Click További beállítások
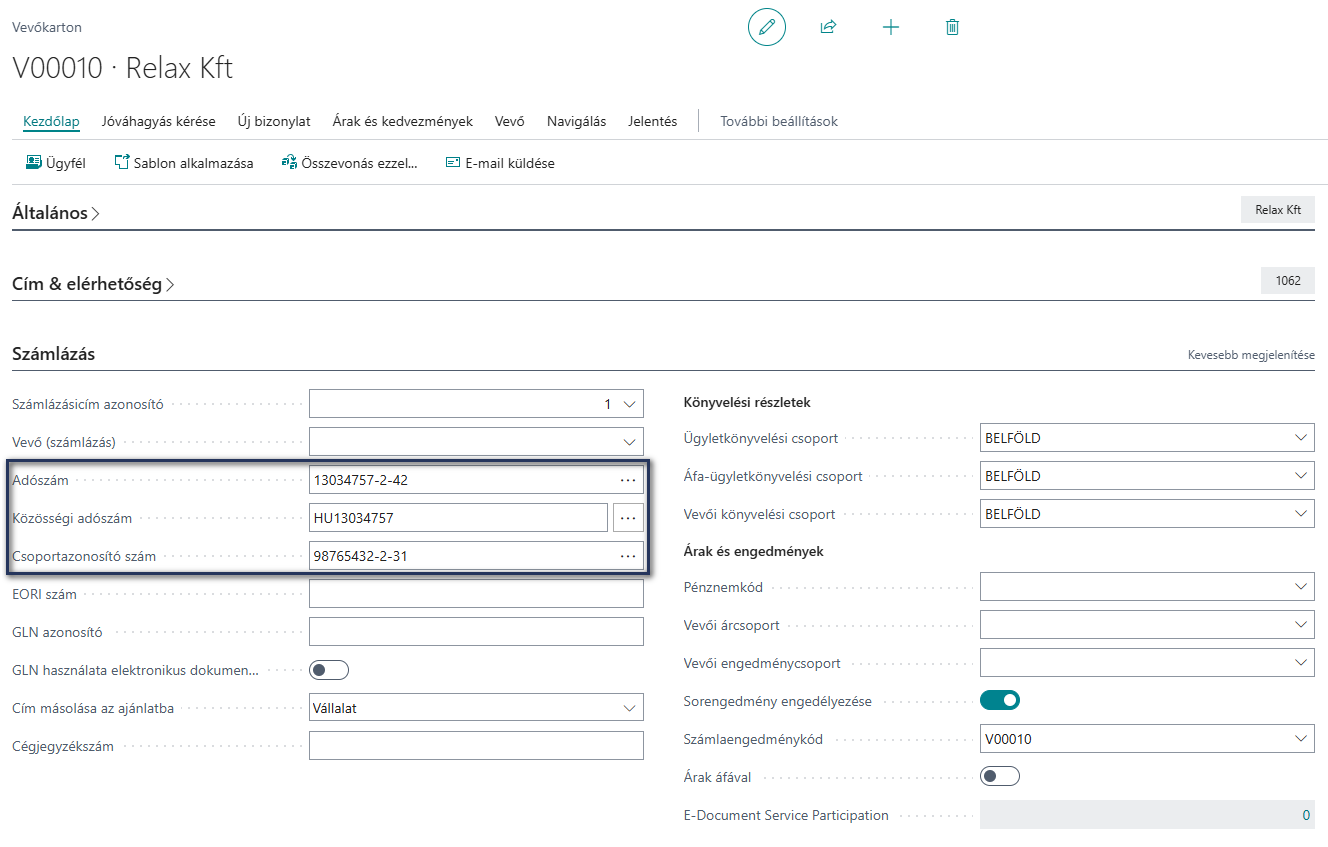The width and height of the screenshot is (1328, 847). pos(779,122)
